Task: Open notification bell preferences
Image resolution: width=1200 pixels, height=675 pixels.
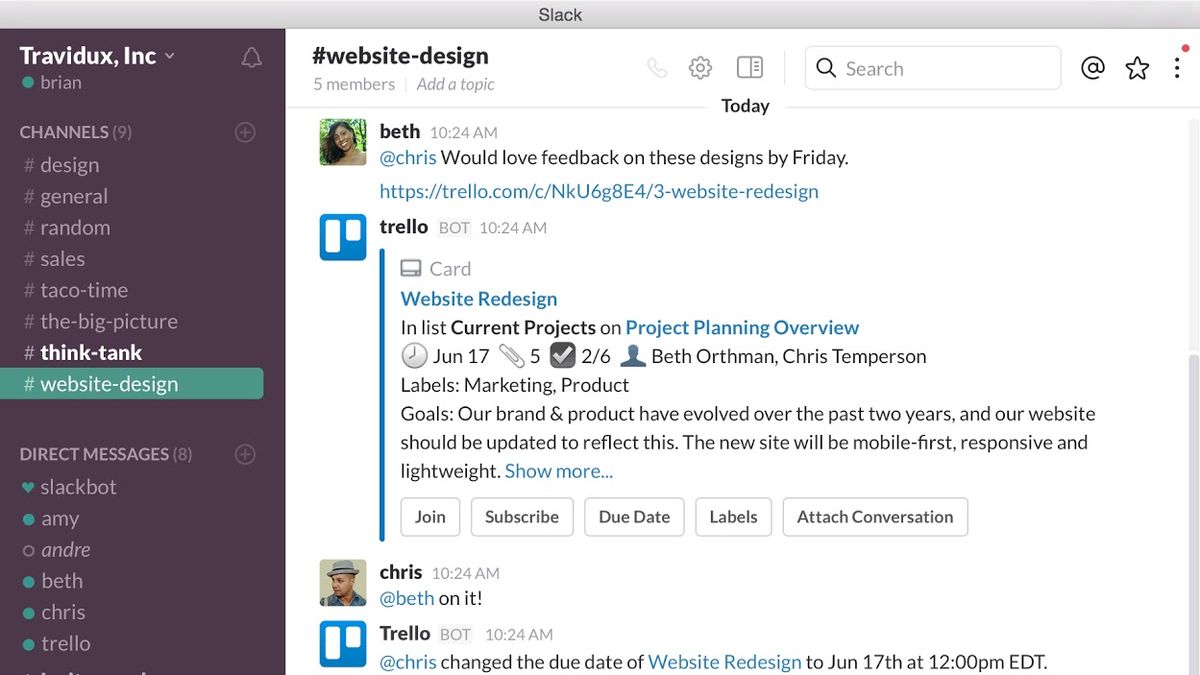Action: [251, 58]
